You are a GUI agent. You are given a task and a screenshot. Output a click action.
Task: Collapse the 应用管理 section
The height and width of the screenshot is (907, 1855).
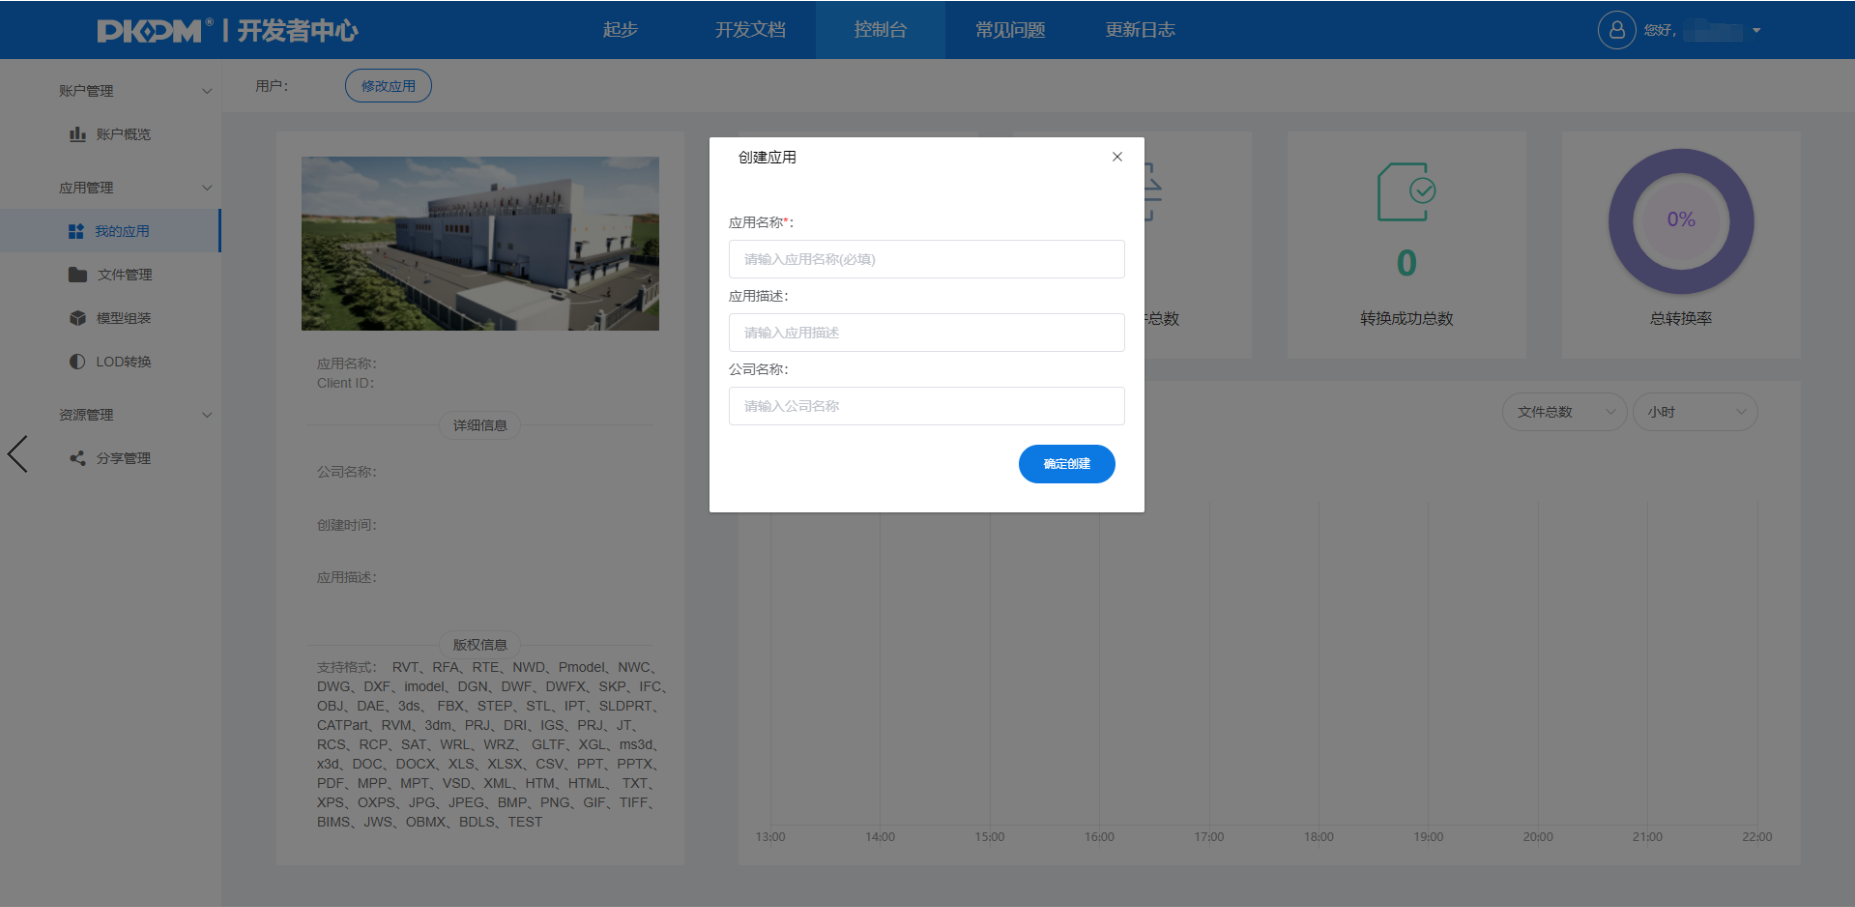[x=207, y=188]
